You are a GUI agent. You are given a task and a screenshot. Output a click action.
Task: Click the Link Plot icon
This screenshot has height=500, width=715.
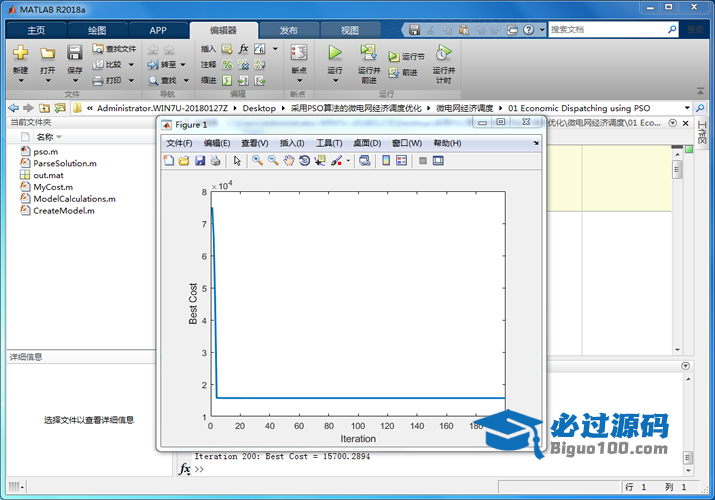click(x=364, y=160)
